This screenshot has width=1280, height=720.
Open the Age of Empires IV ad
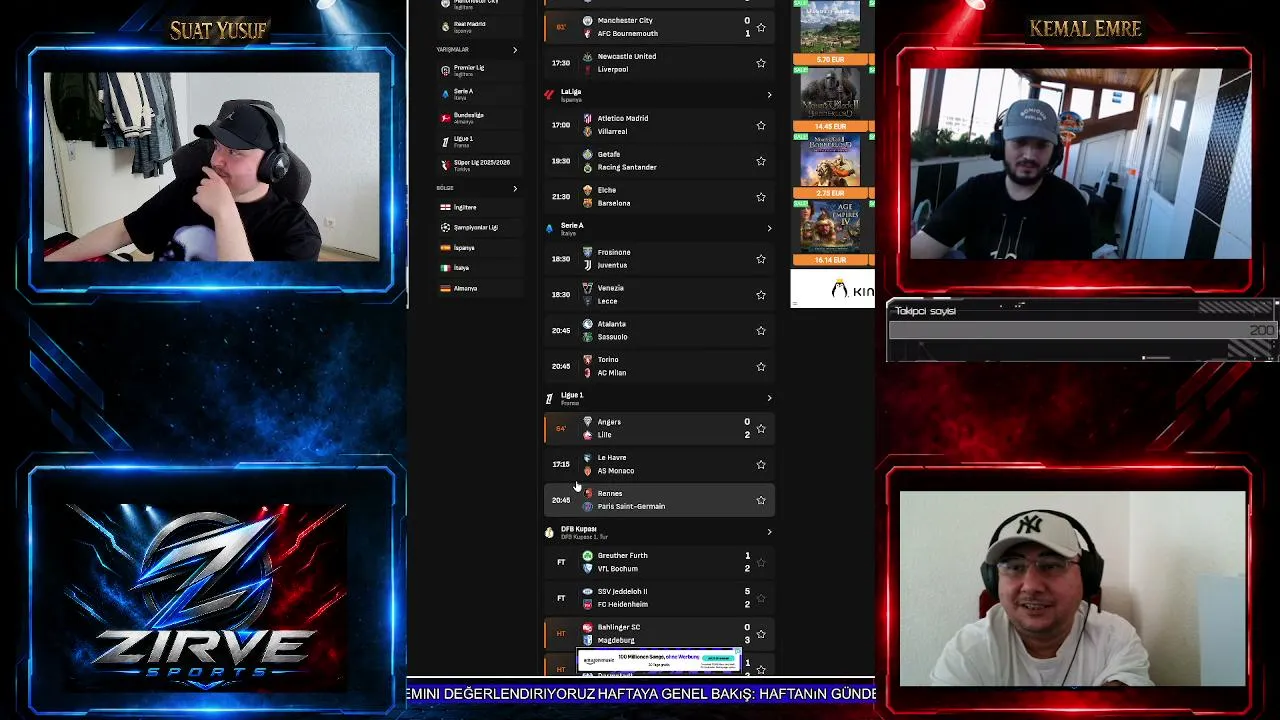click(x=831, y=232)
